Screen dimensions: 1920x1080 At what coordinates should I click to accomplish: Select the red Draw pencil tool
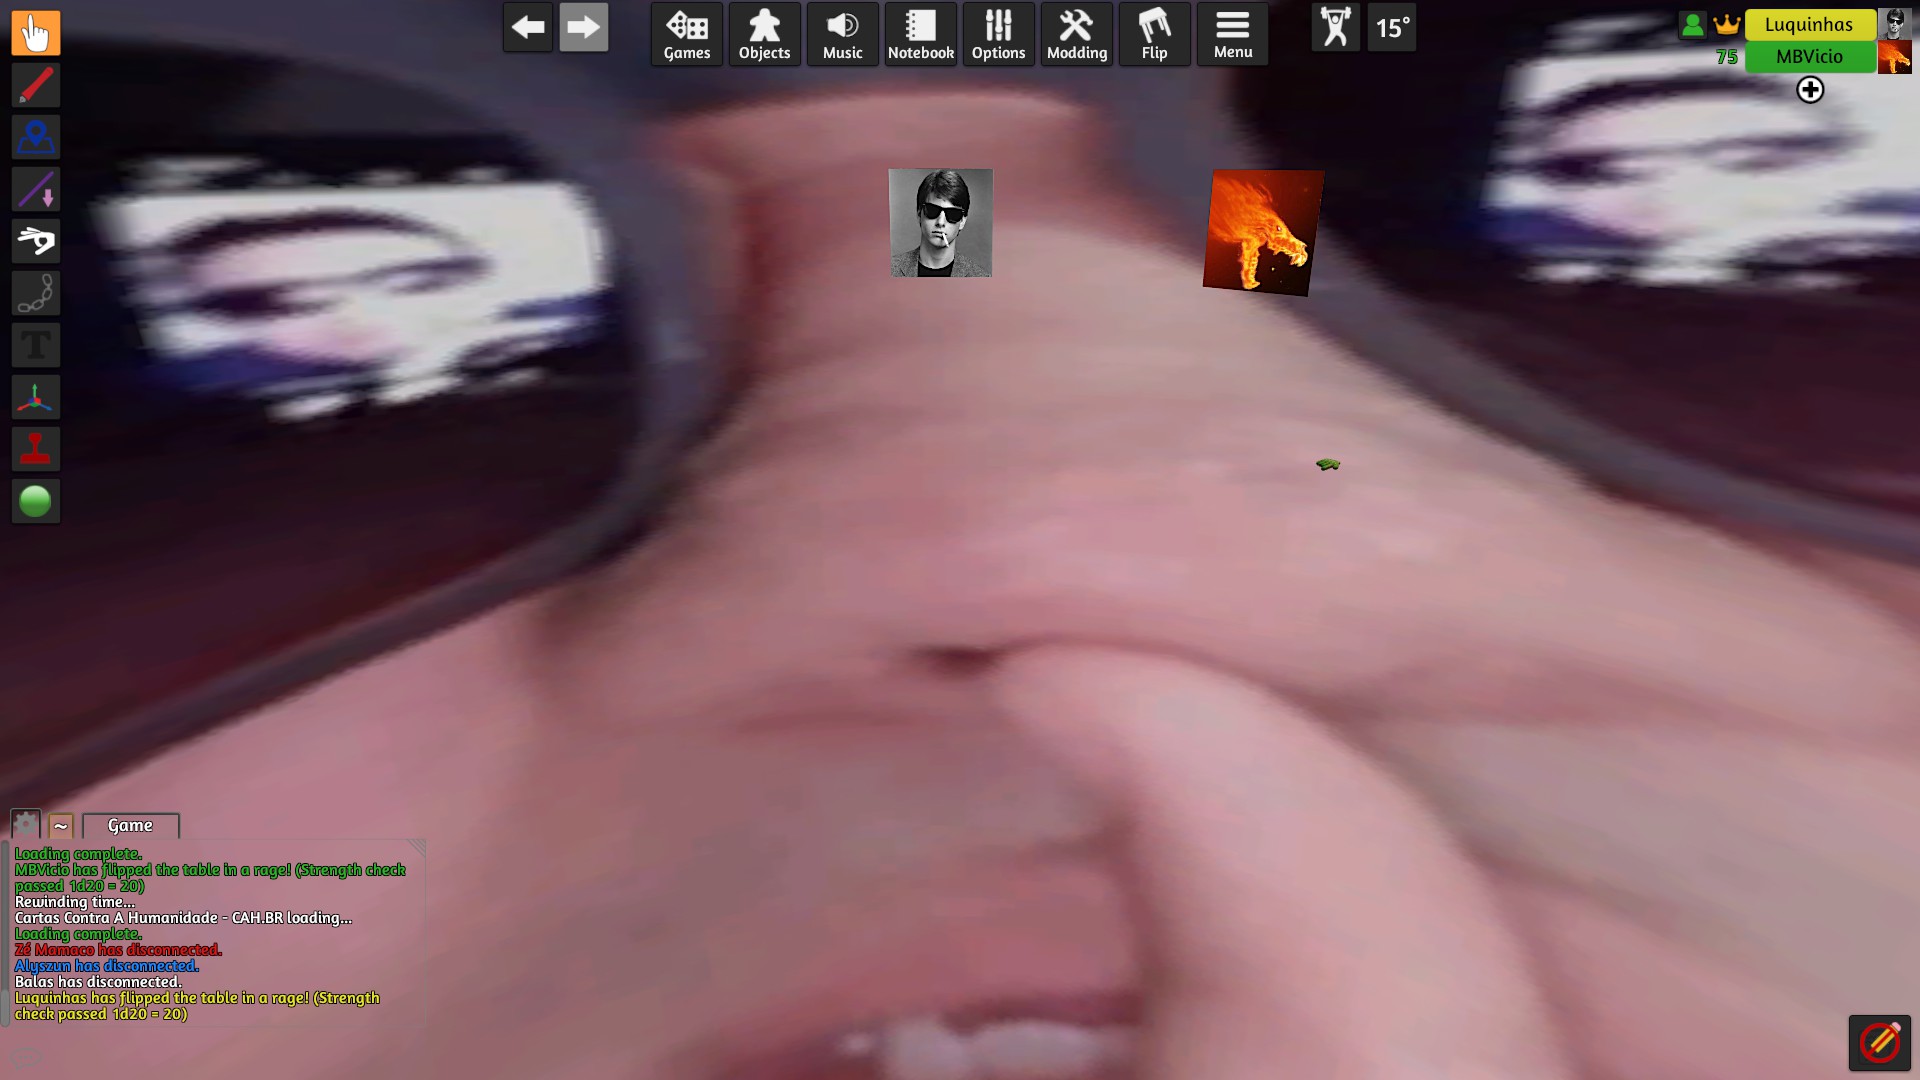click(35, 85)
